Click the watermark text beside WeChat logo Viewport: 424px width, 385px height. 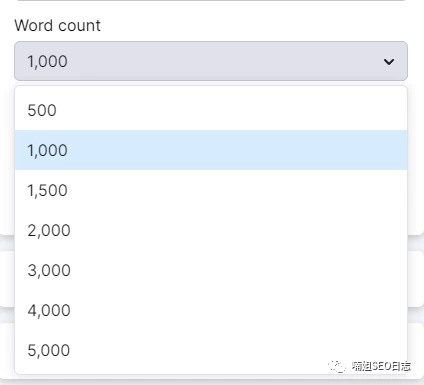pos(381,366)
